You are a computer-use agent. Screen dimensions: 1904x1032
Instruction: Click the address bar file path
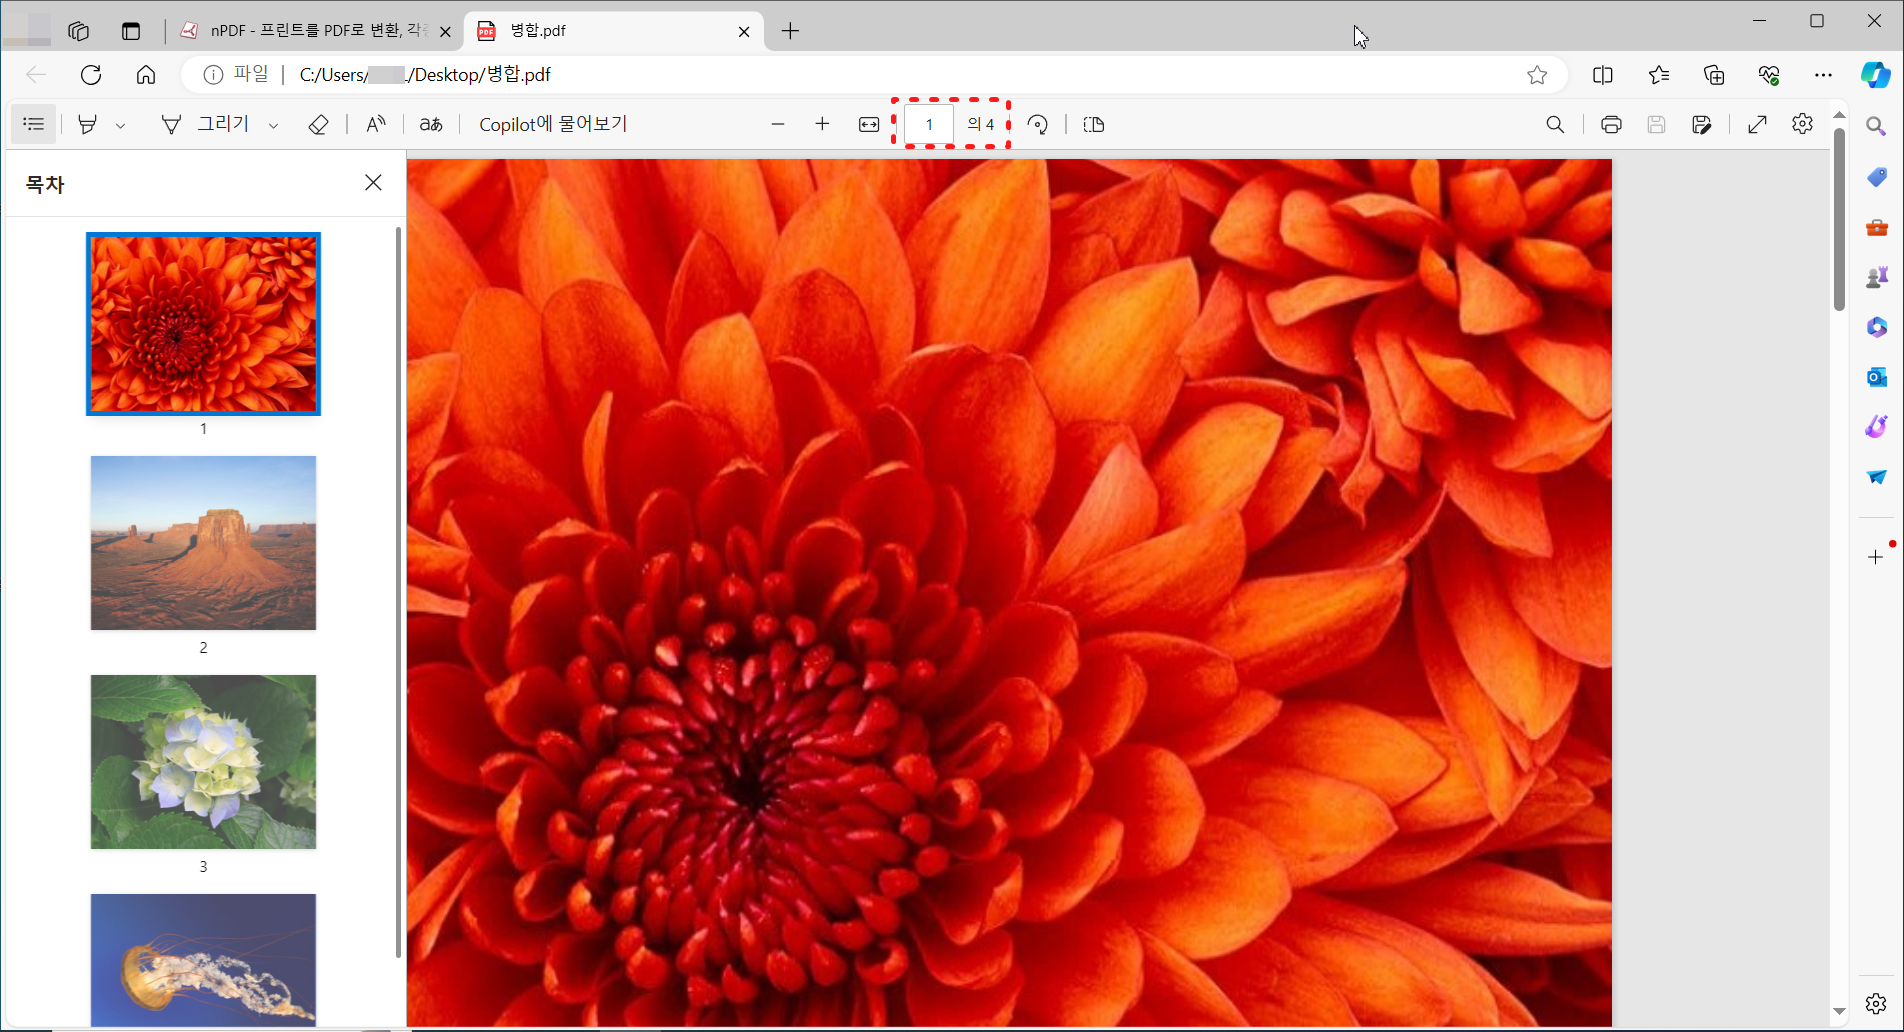[x=425, y=75]
